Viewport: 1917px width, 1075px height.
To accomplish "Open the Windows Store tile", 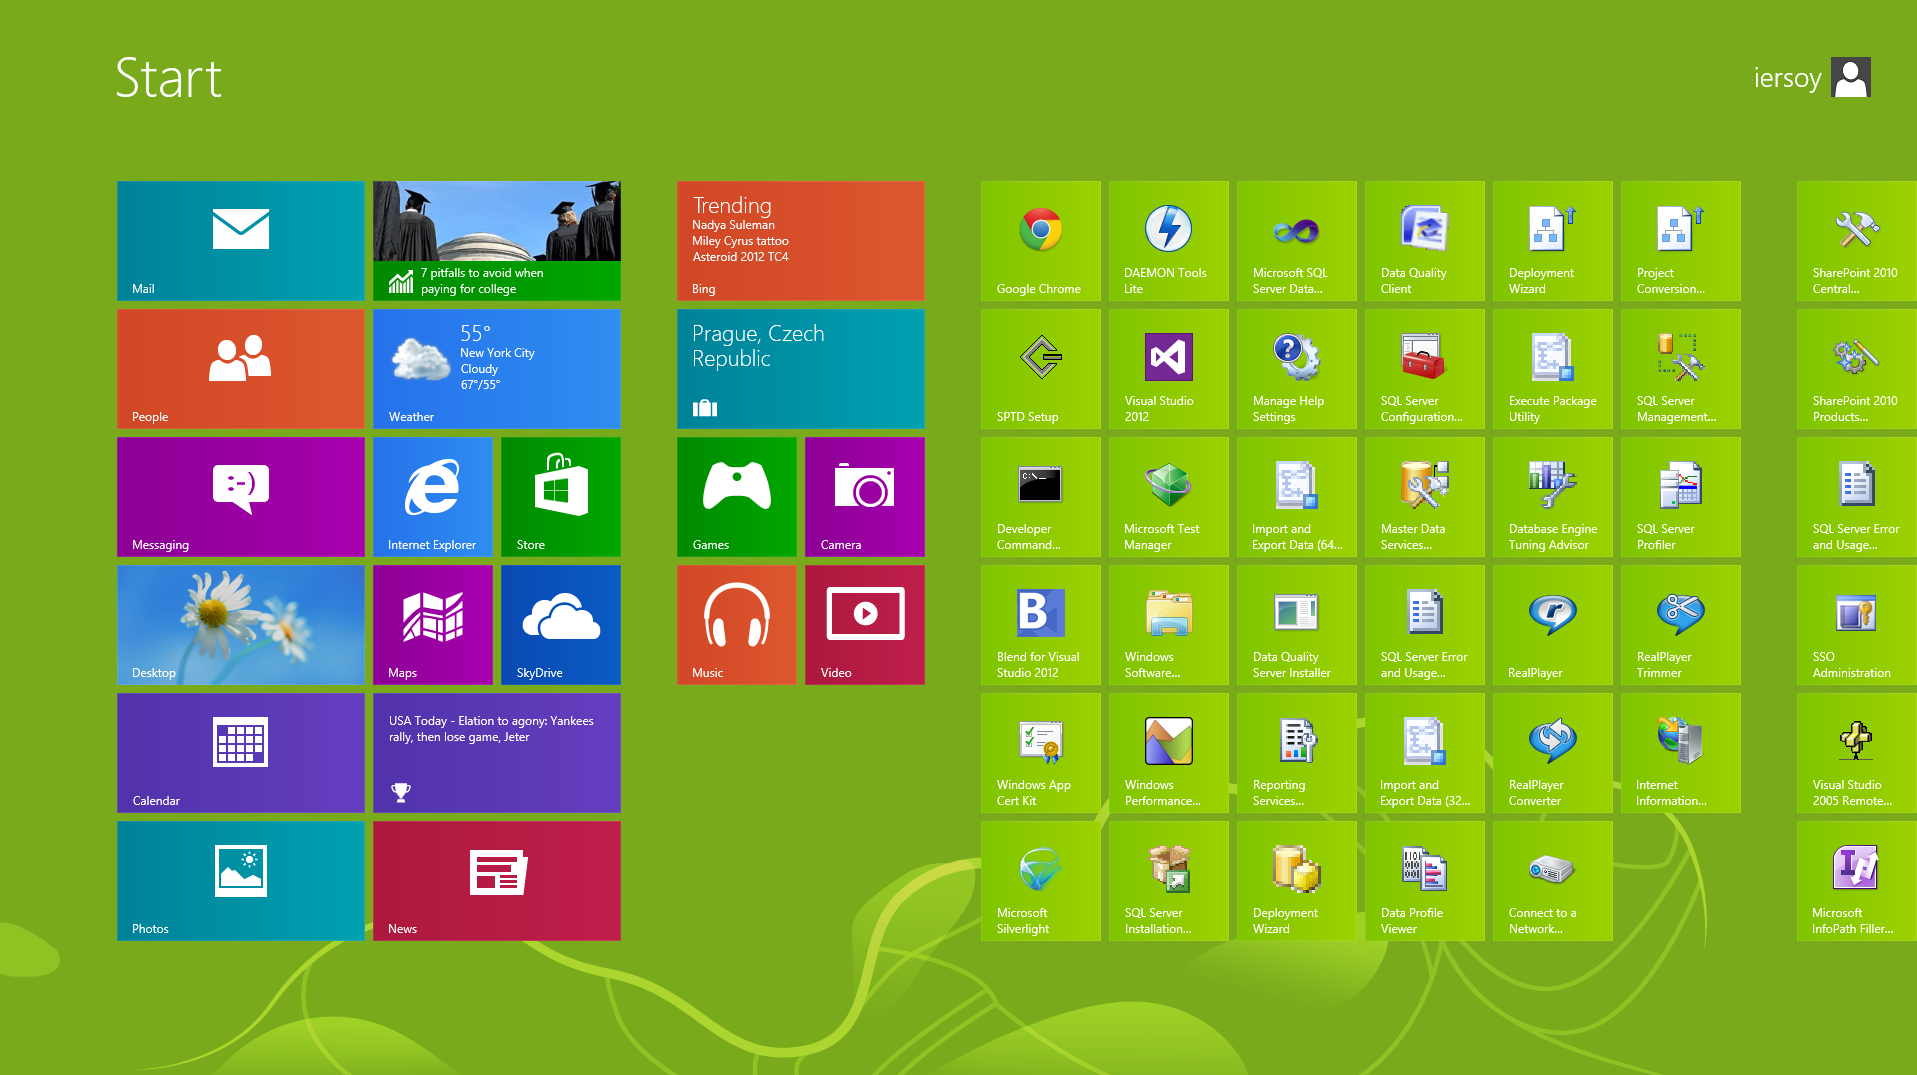I will click(561, 497).
